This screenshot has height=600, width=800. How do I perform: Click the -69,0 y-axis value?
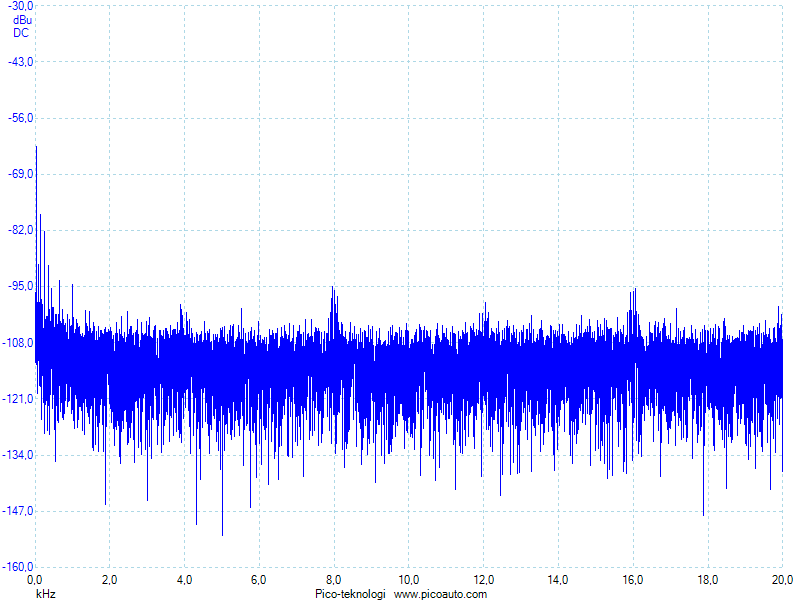coord(20,174)
